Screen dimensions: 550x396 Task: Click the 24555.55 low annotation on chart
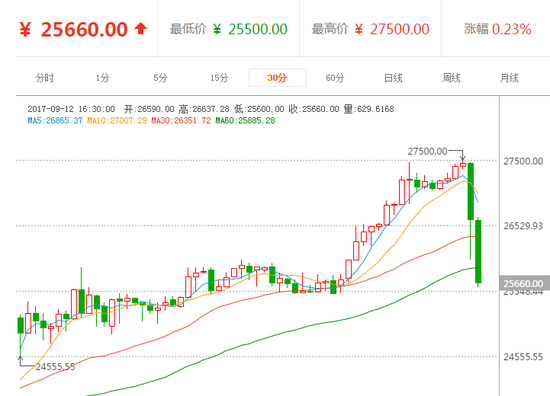55,367
